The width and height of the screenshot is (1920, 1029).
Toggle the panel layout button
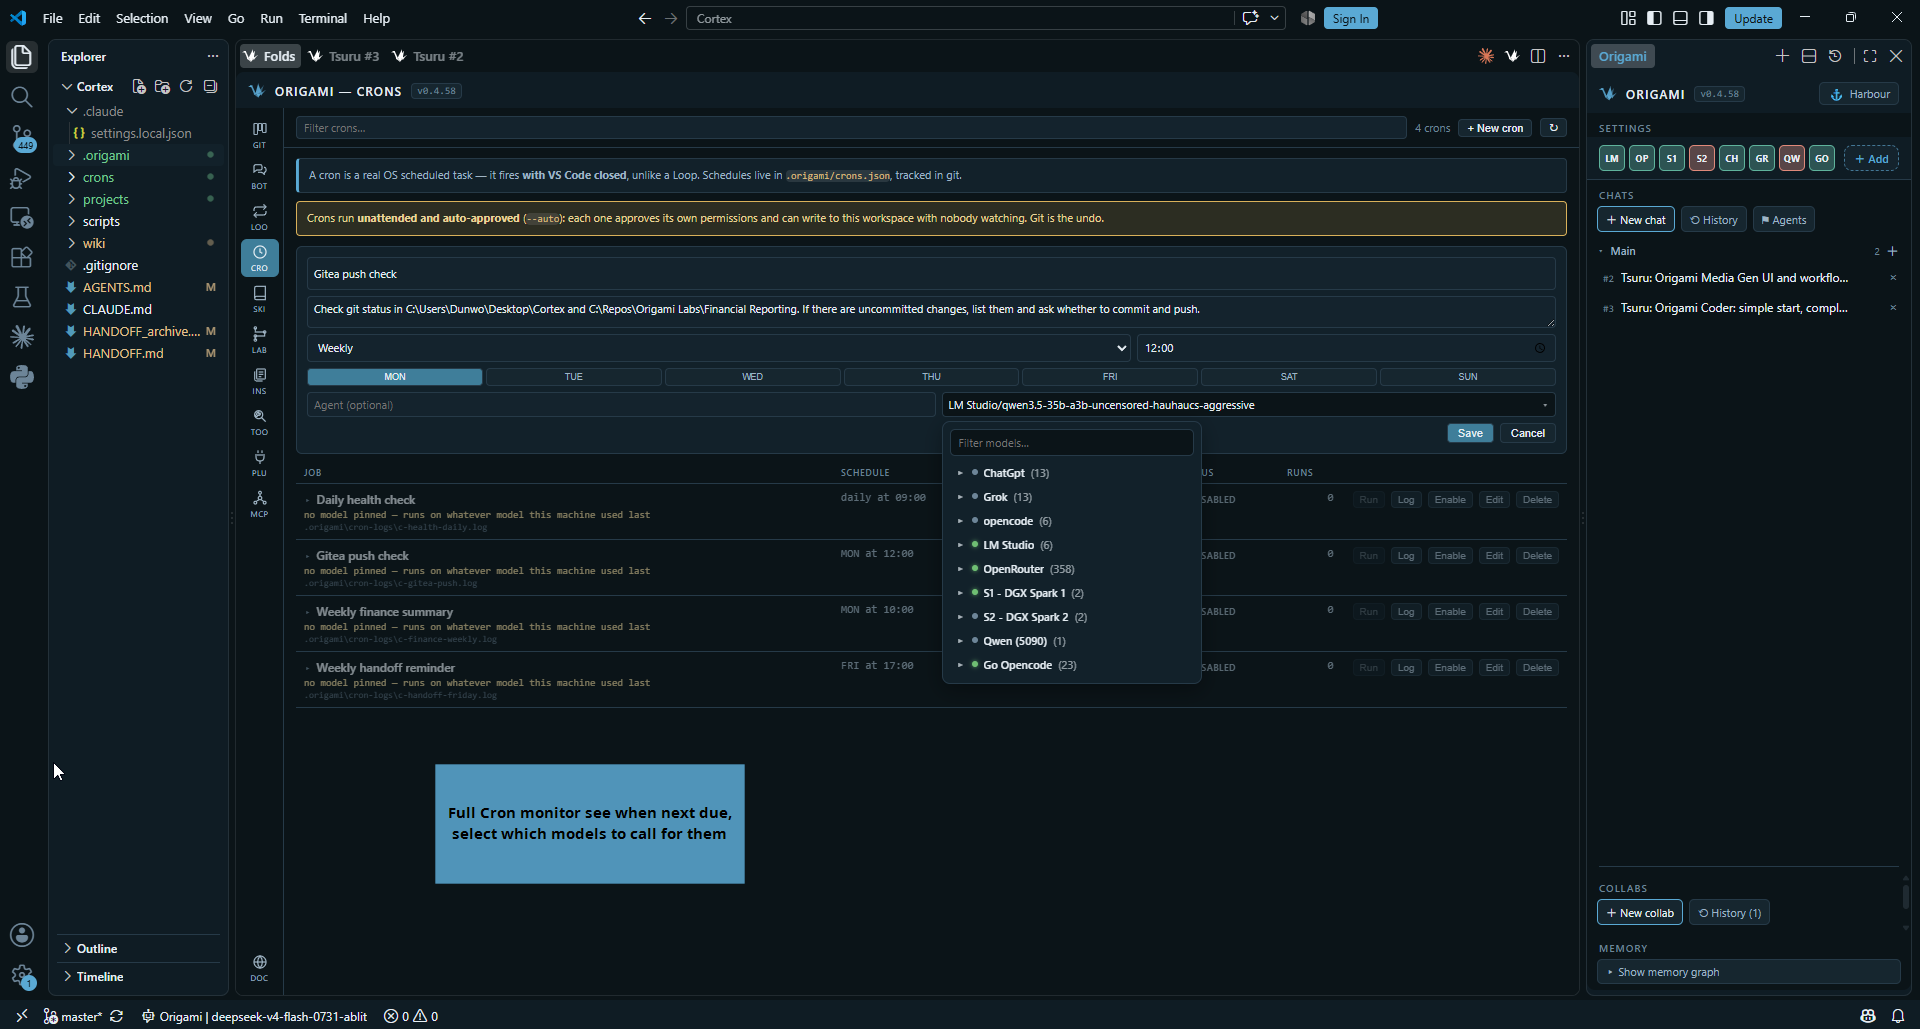pyautogui.click(x=1681, y=18)
